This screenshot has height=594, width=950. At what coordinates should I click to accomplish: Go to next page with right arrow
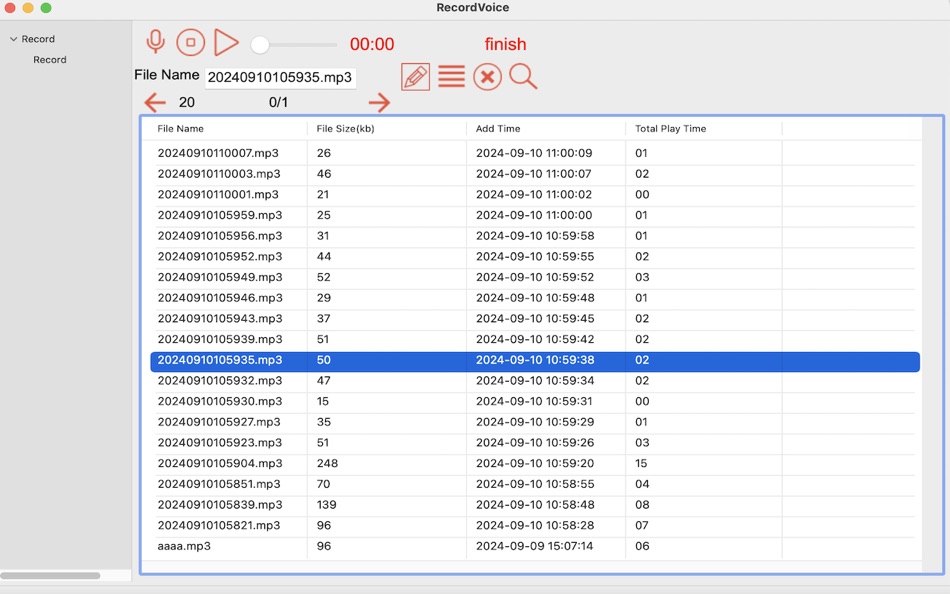(x=379, y=102)
